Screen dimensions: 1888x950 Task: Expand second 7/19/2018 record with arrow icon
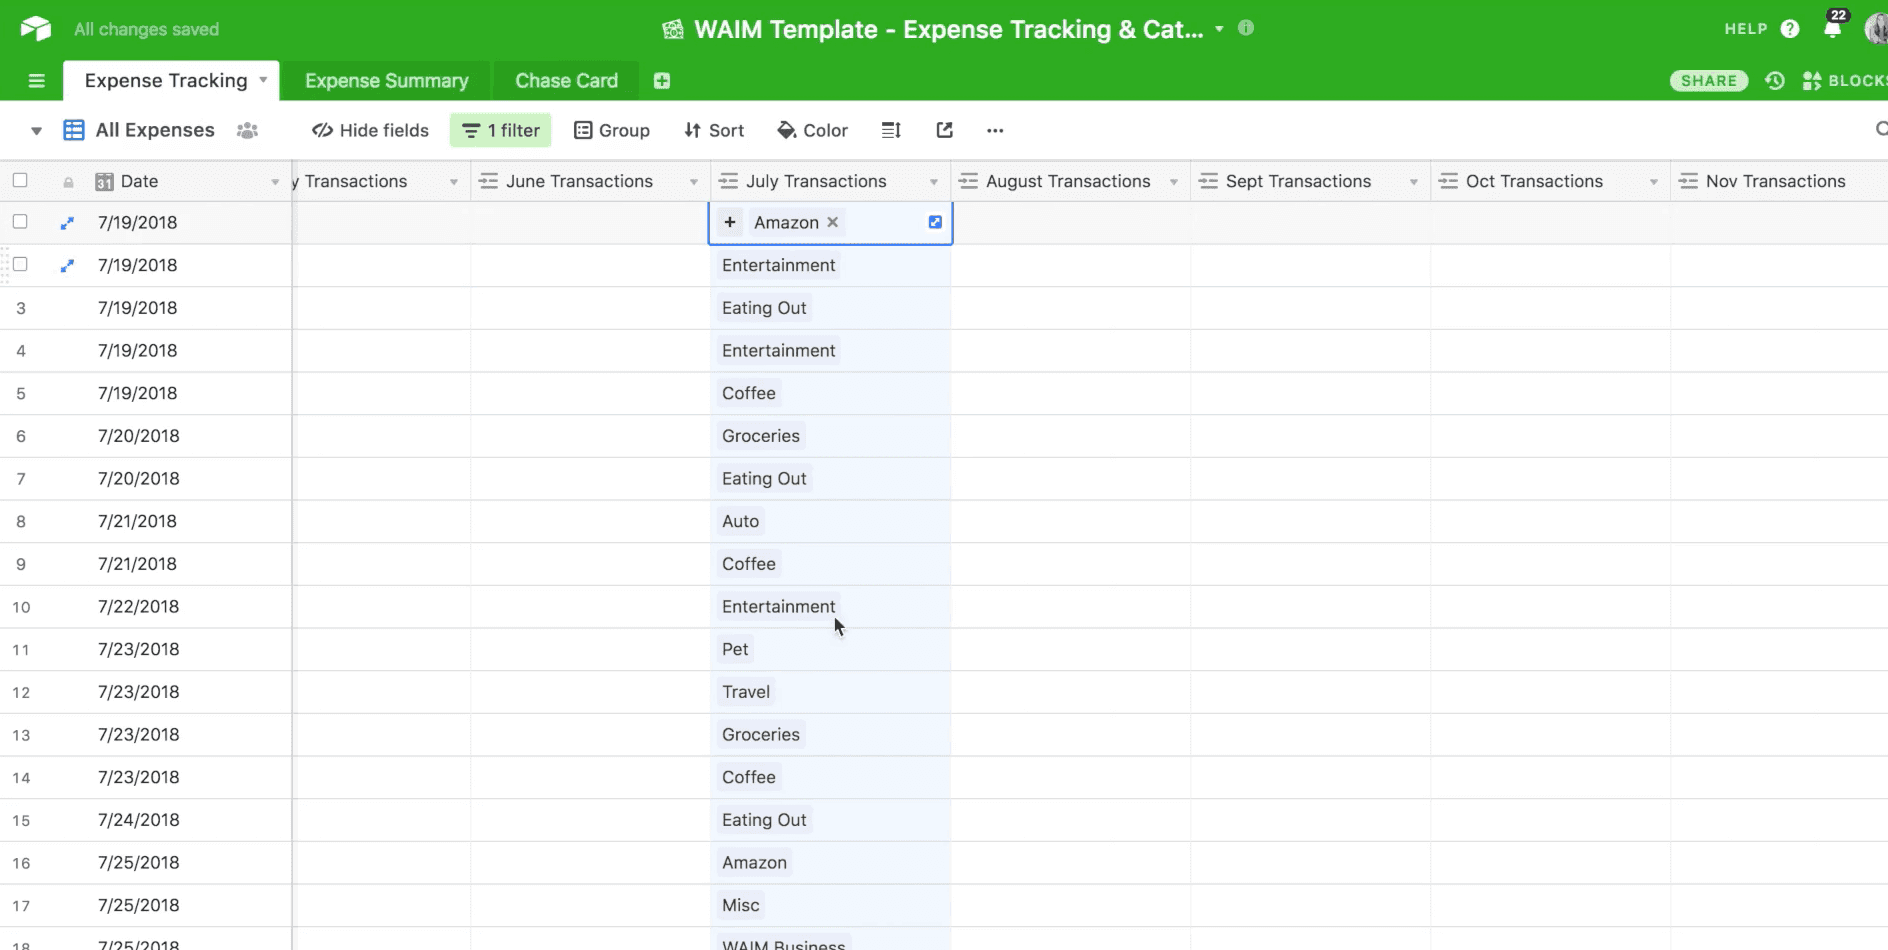[67, 266]
